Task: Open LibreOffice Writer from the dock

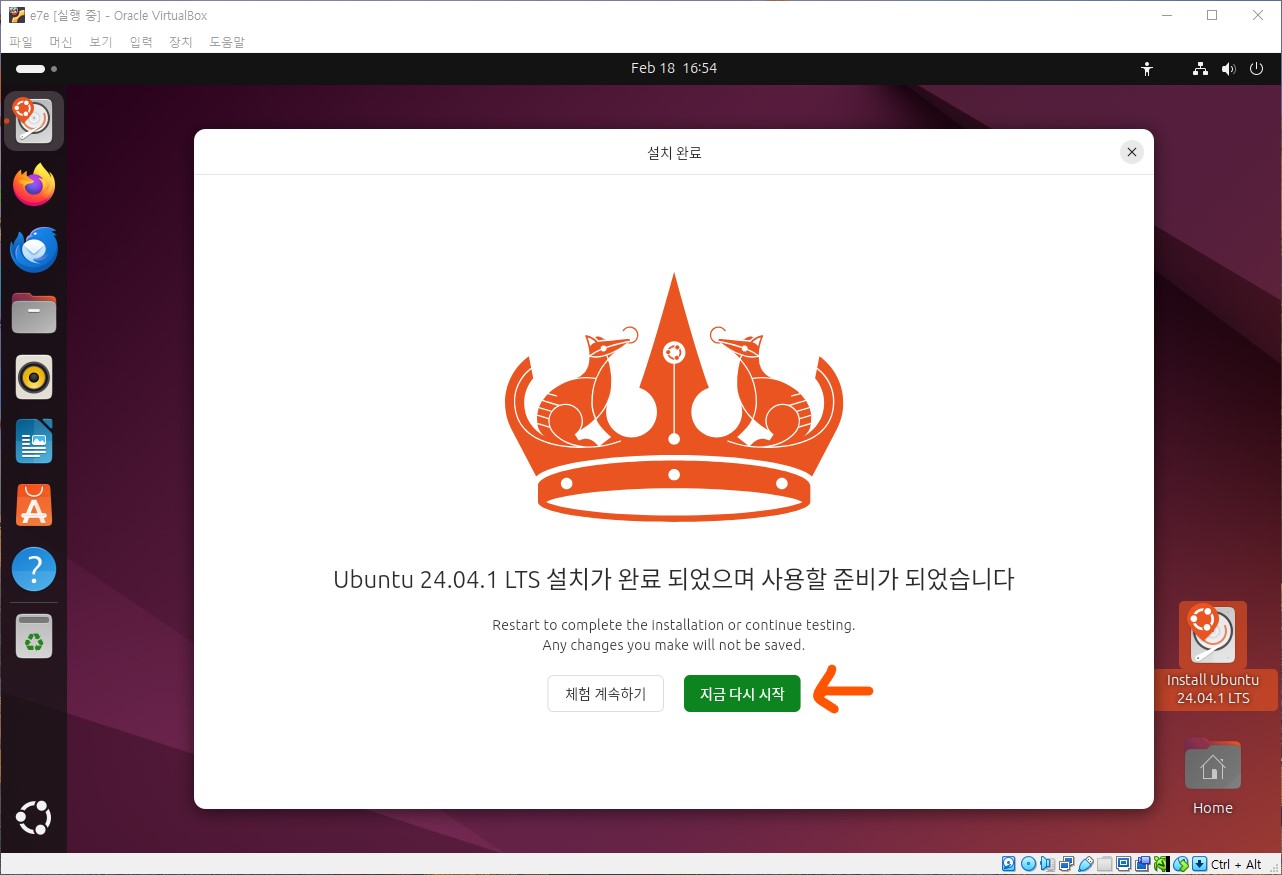Action: 34,442
